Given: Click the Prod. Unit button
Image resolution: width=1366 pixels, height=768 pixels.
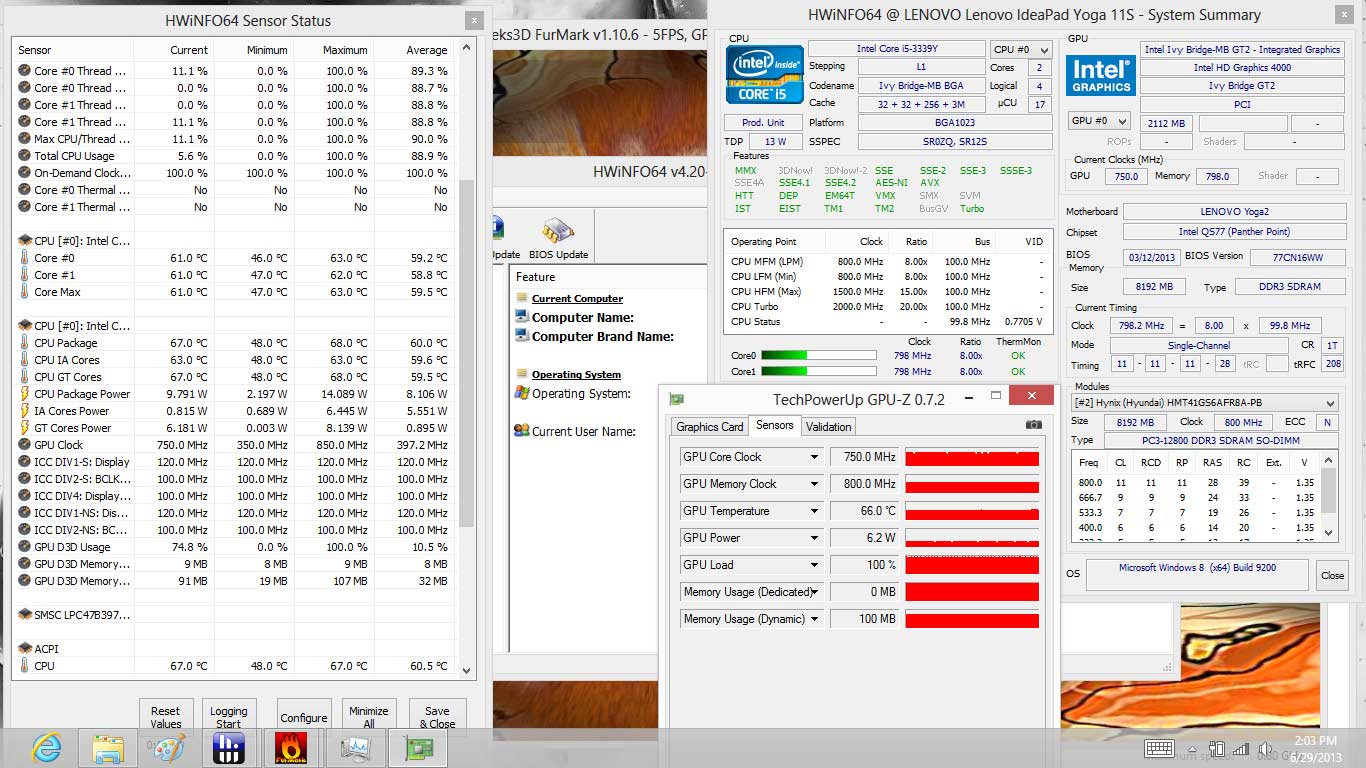Looking at the screenshot, I should pos(763,122).
